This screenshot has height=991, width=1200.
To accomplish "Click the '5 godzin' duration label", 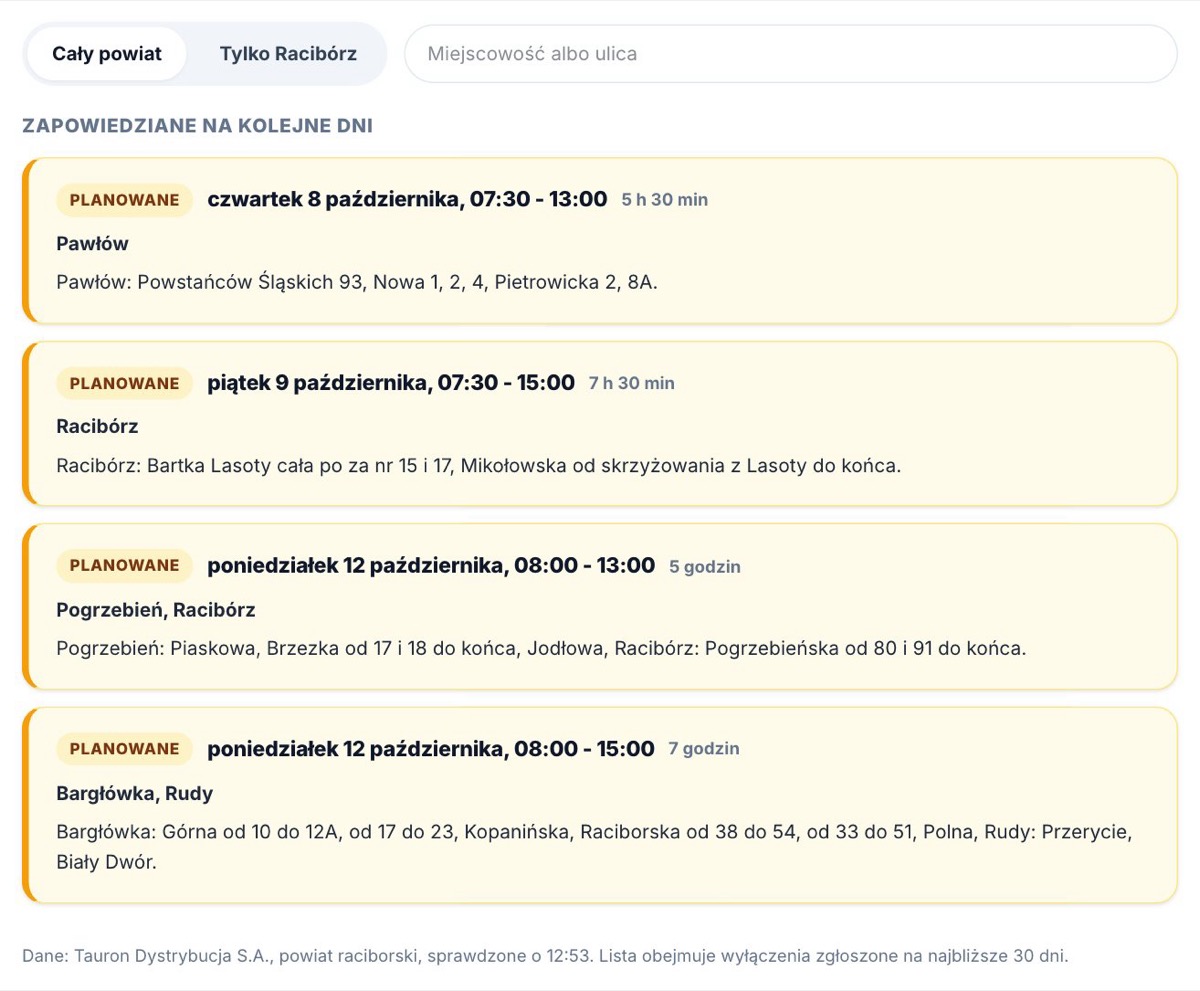I will [x=705, y=566].
